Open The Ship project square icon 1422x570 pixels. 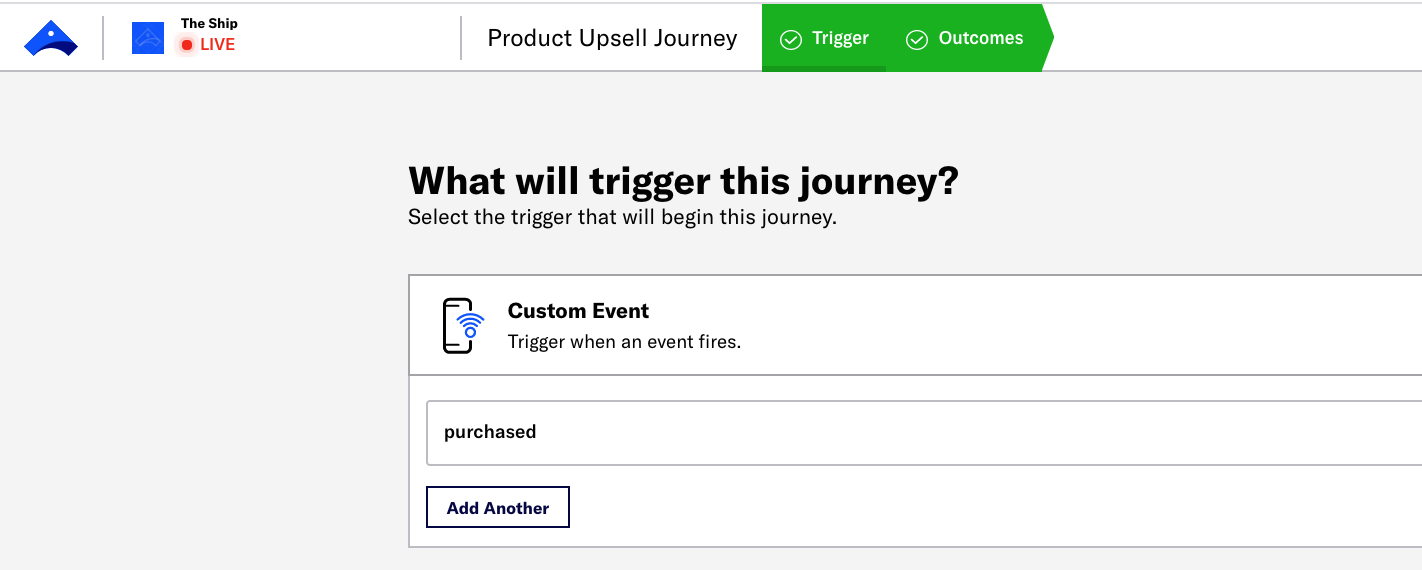tap(148, 38)
